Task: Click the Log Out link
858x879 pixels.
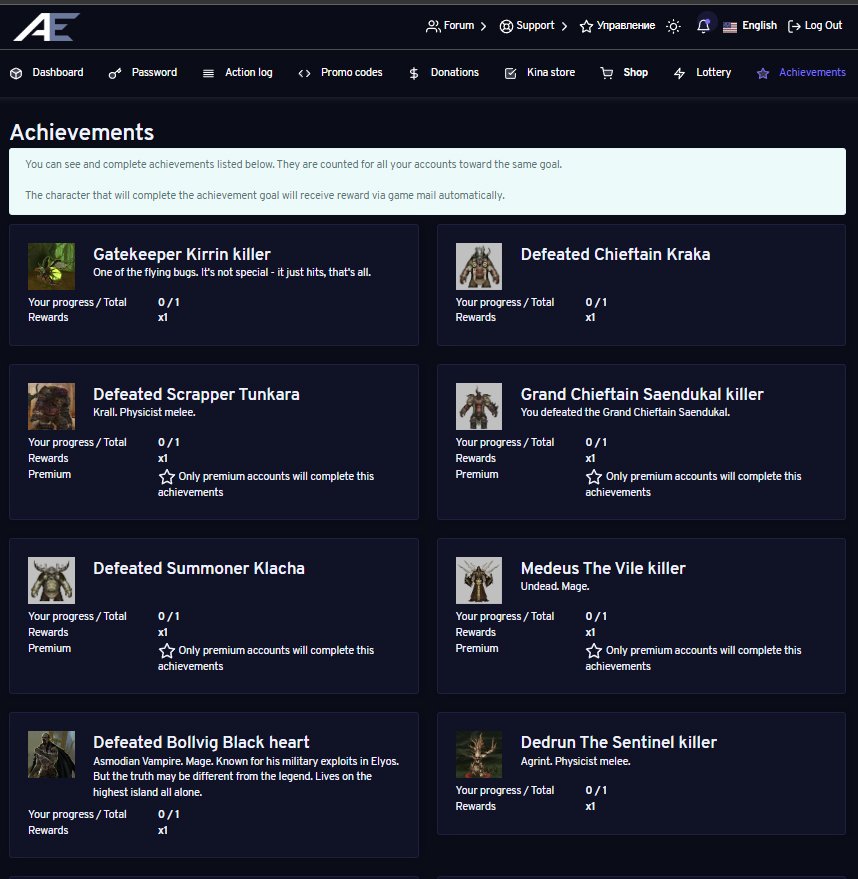Action: (815, 26)
